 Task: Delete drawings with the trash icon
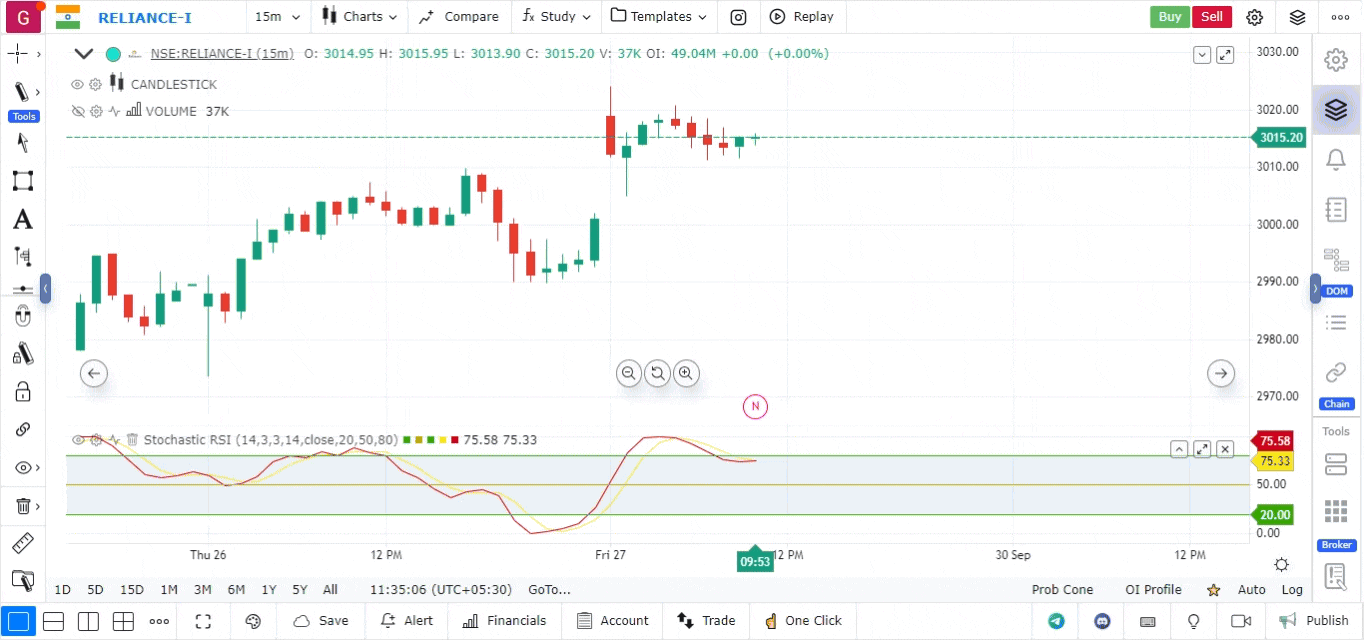coord(22,506)
